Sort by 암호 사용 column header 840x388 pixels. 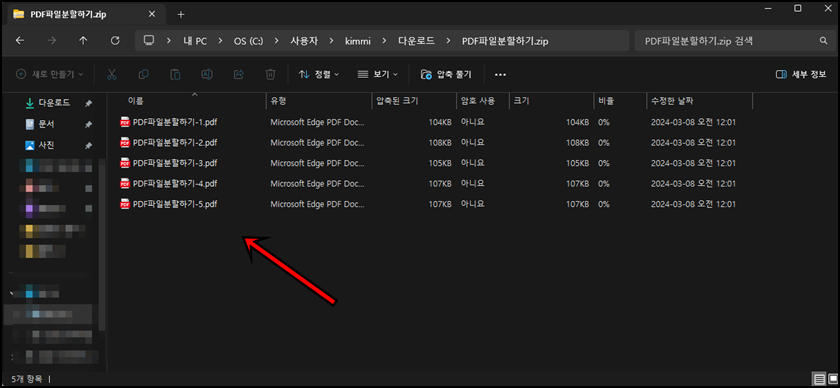pos(478,101)
